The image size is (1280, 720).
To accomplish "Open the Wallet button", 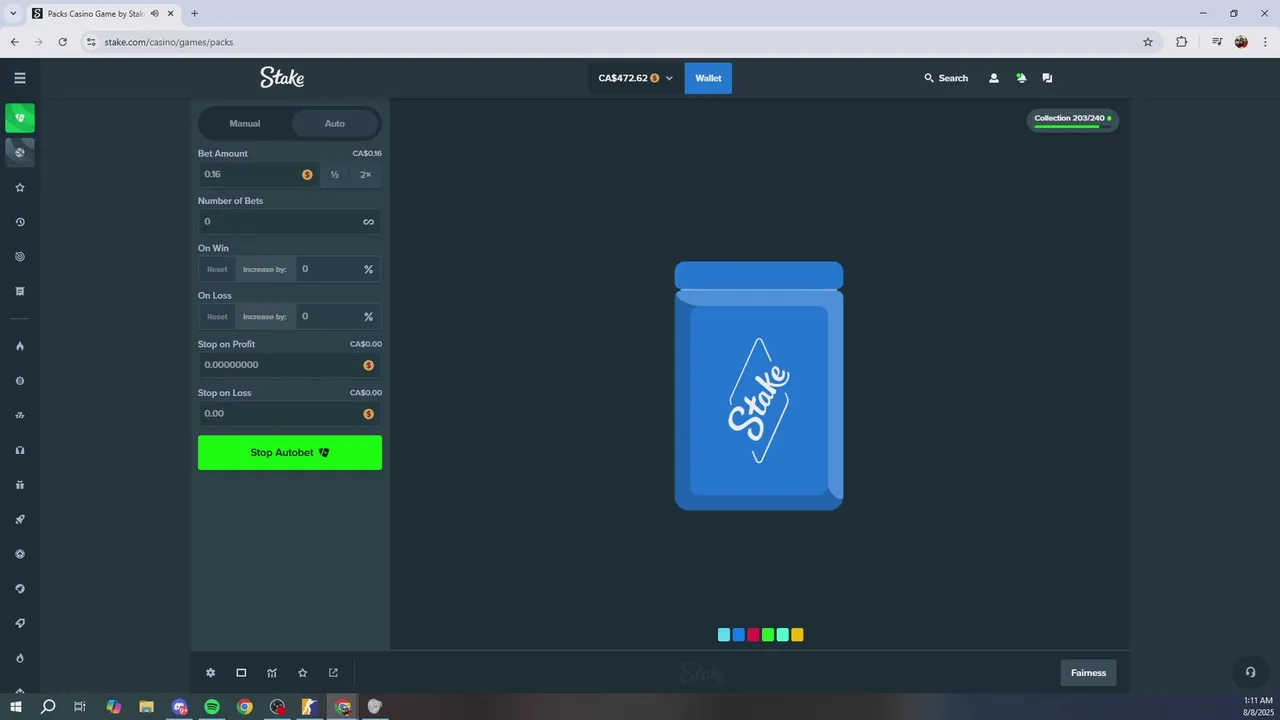I will pyautogui.click(x=708, y=78).
